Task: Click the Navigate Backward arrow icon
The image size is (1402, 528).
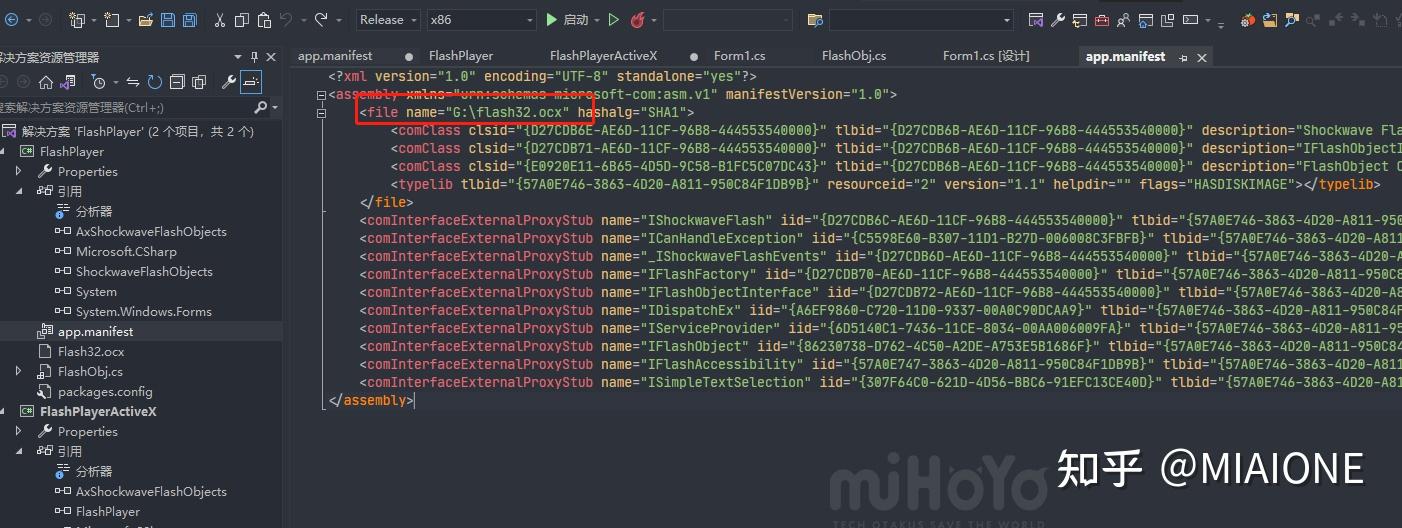Action: (11, 20)
